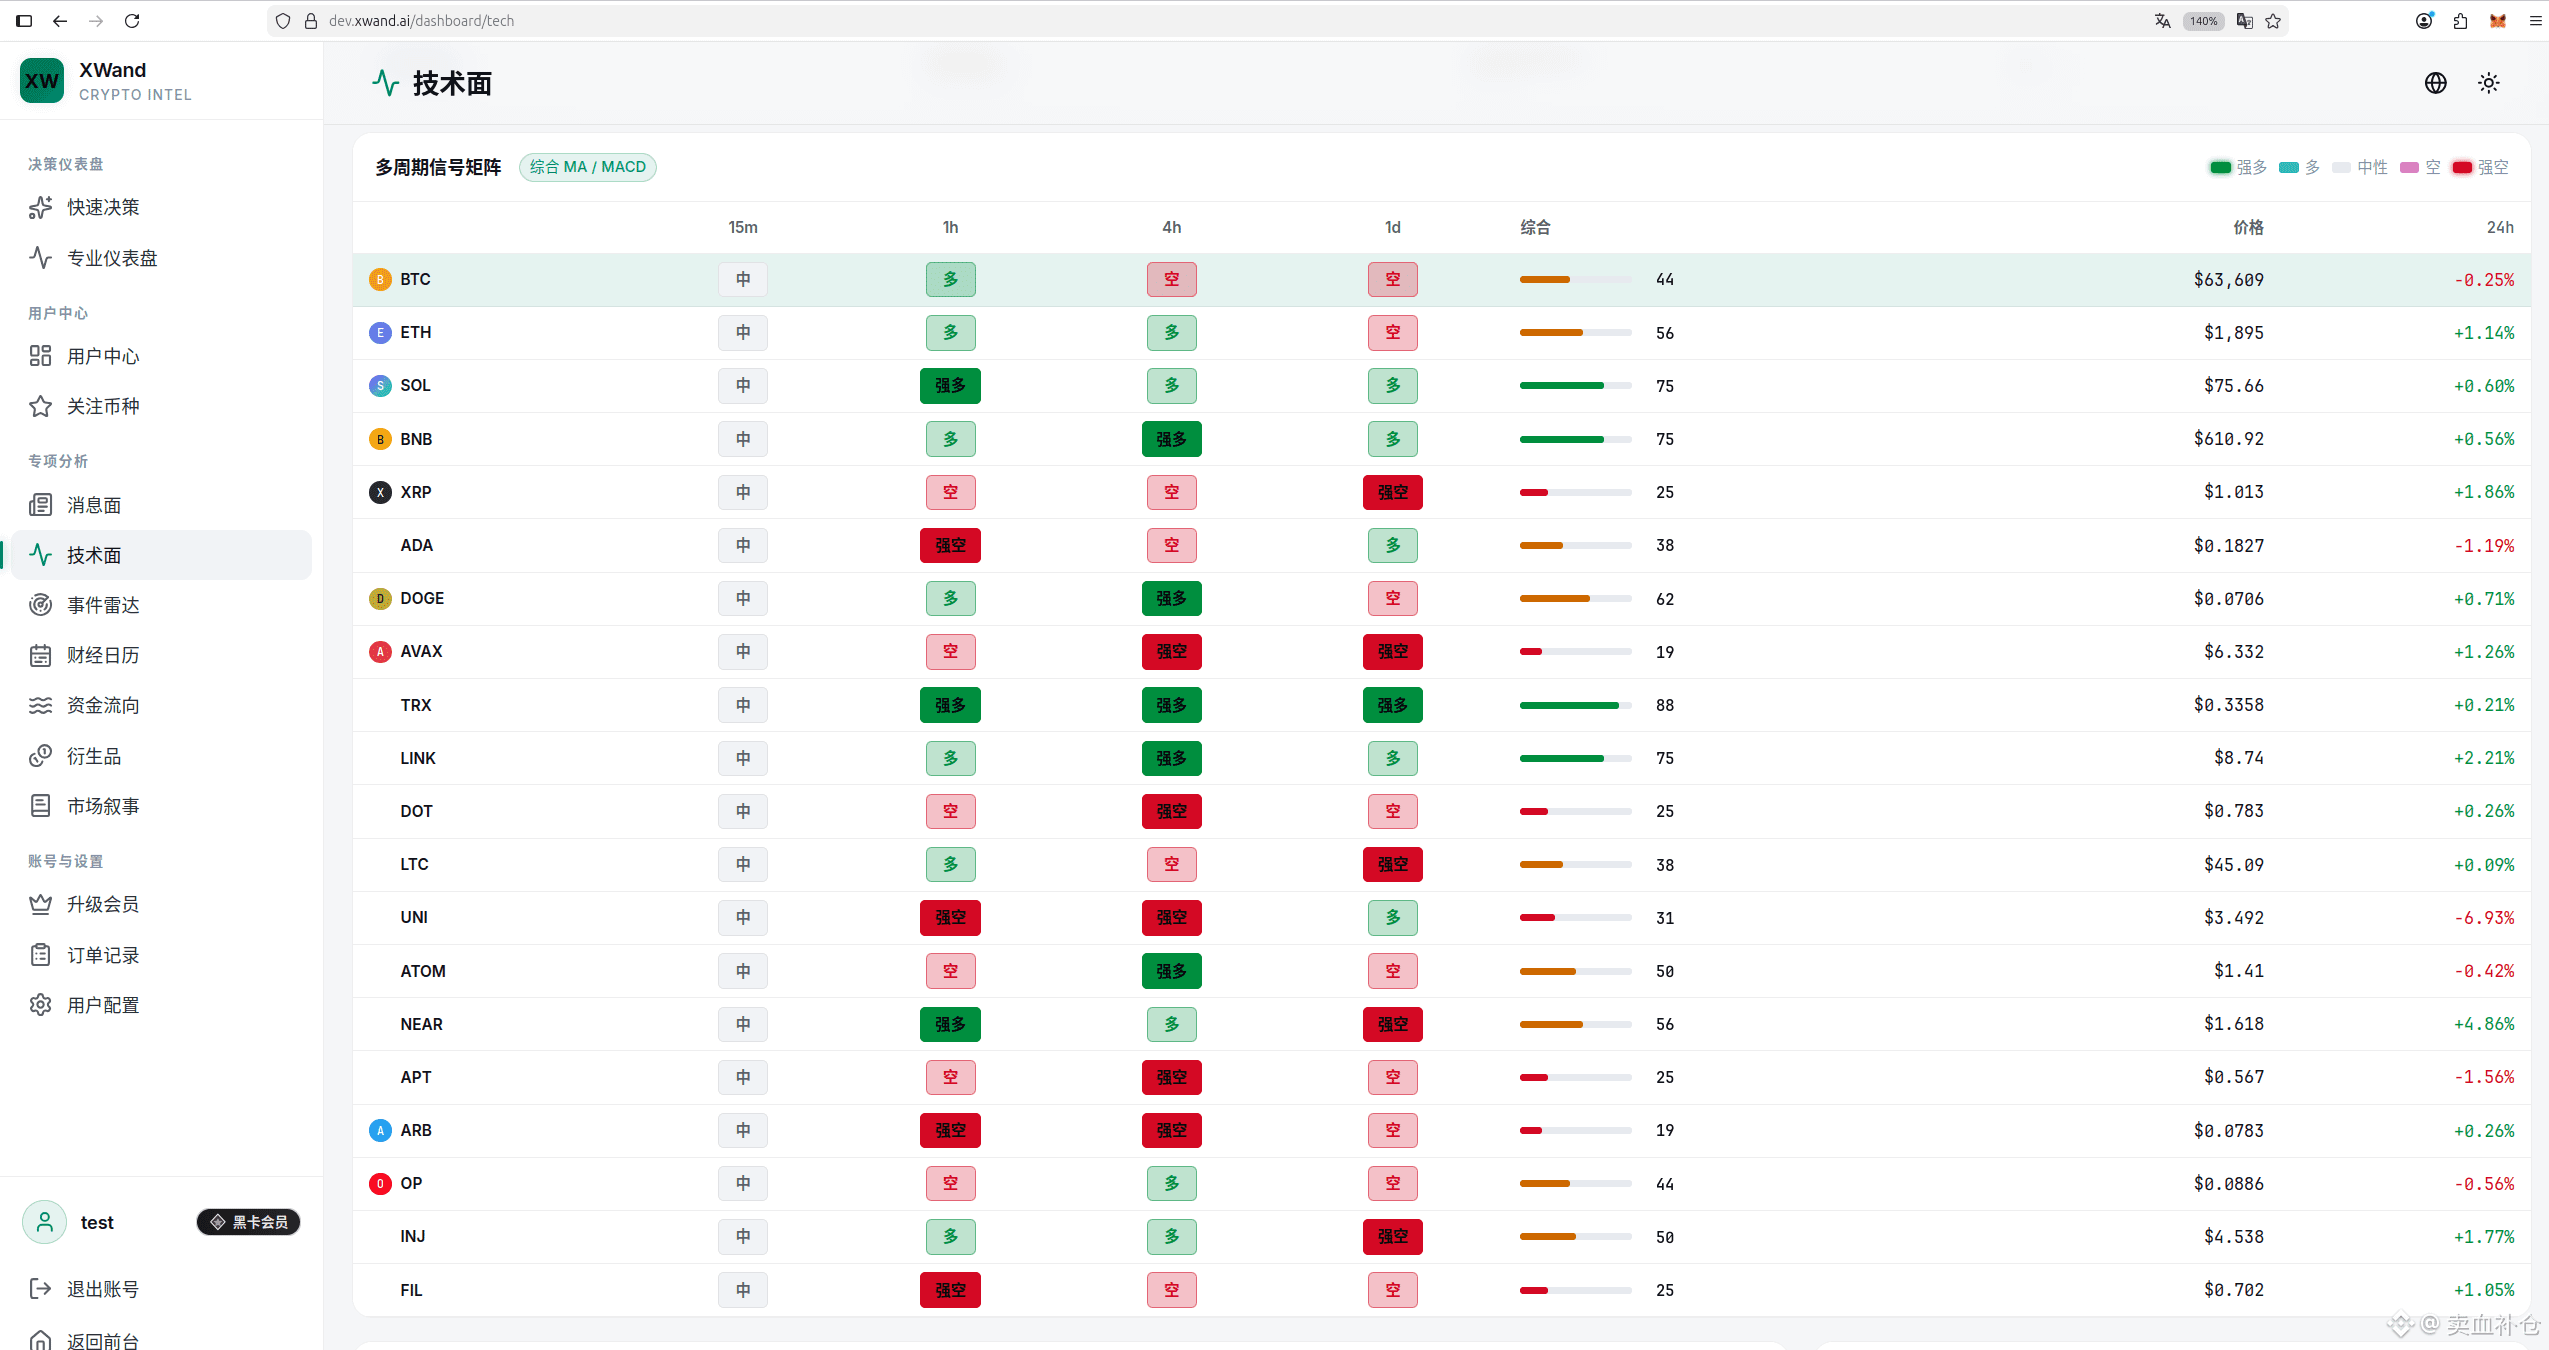
Task: Click the 订单记录 clipboard icon
Action: tap(40, 955)
